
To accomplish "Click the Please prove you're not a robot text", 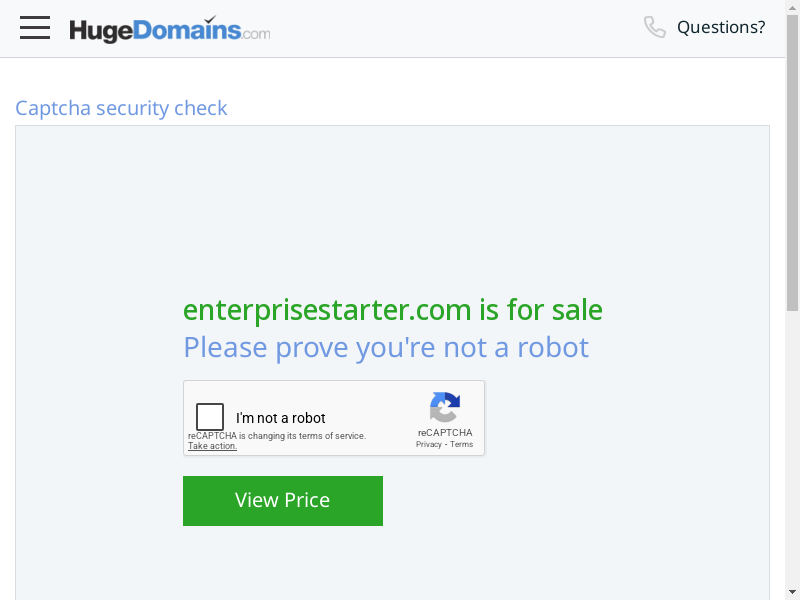I will pyautogui.click(x=386, y=347).
